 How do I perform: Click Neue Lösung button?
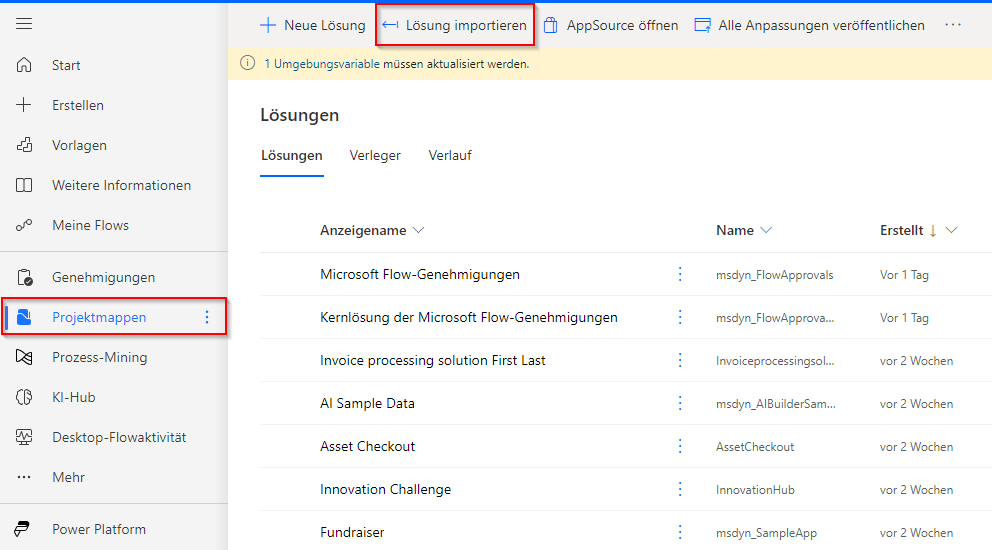[313, 25]
